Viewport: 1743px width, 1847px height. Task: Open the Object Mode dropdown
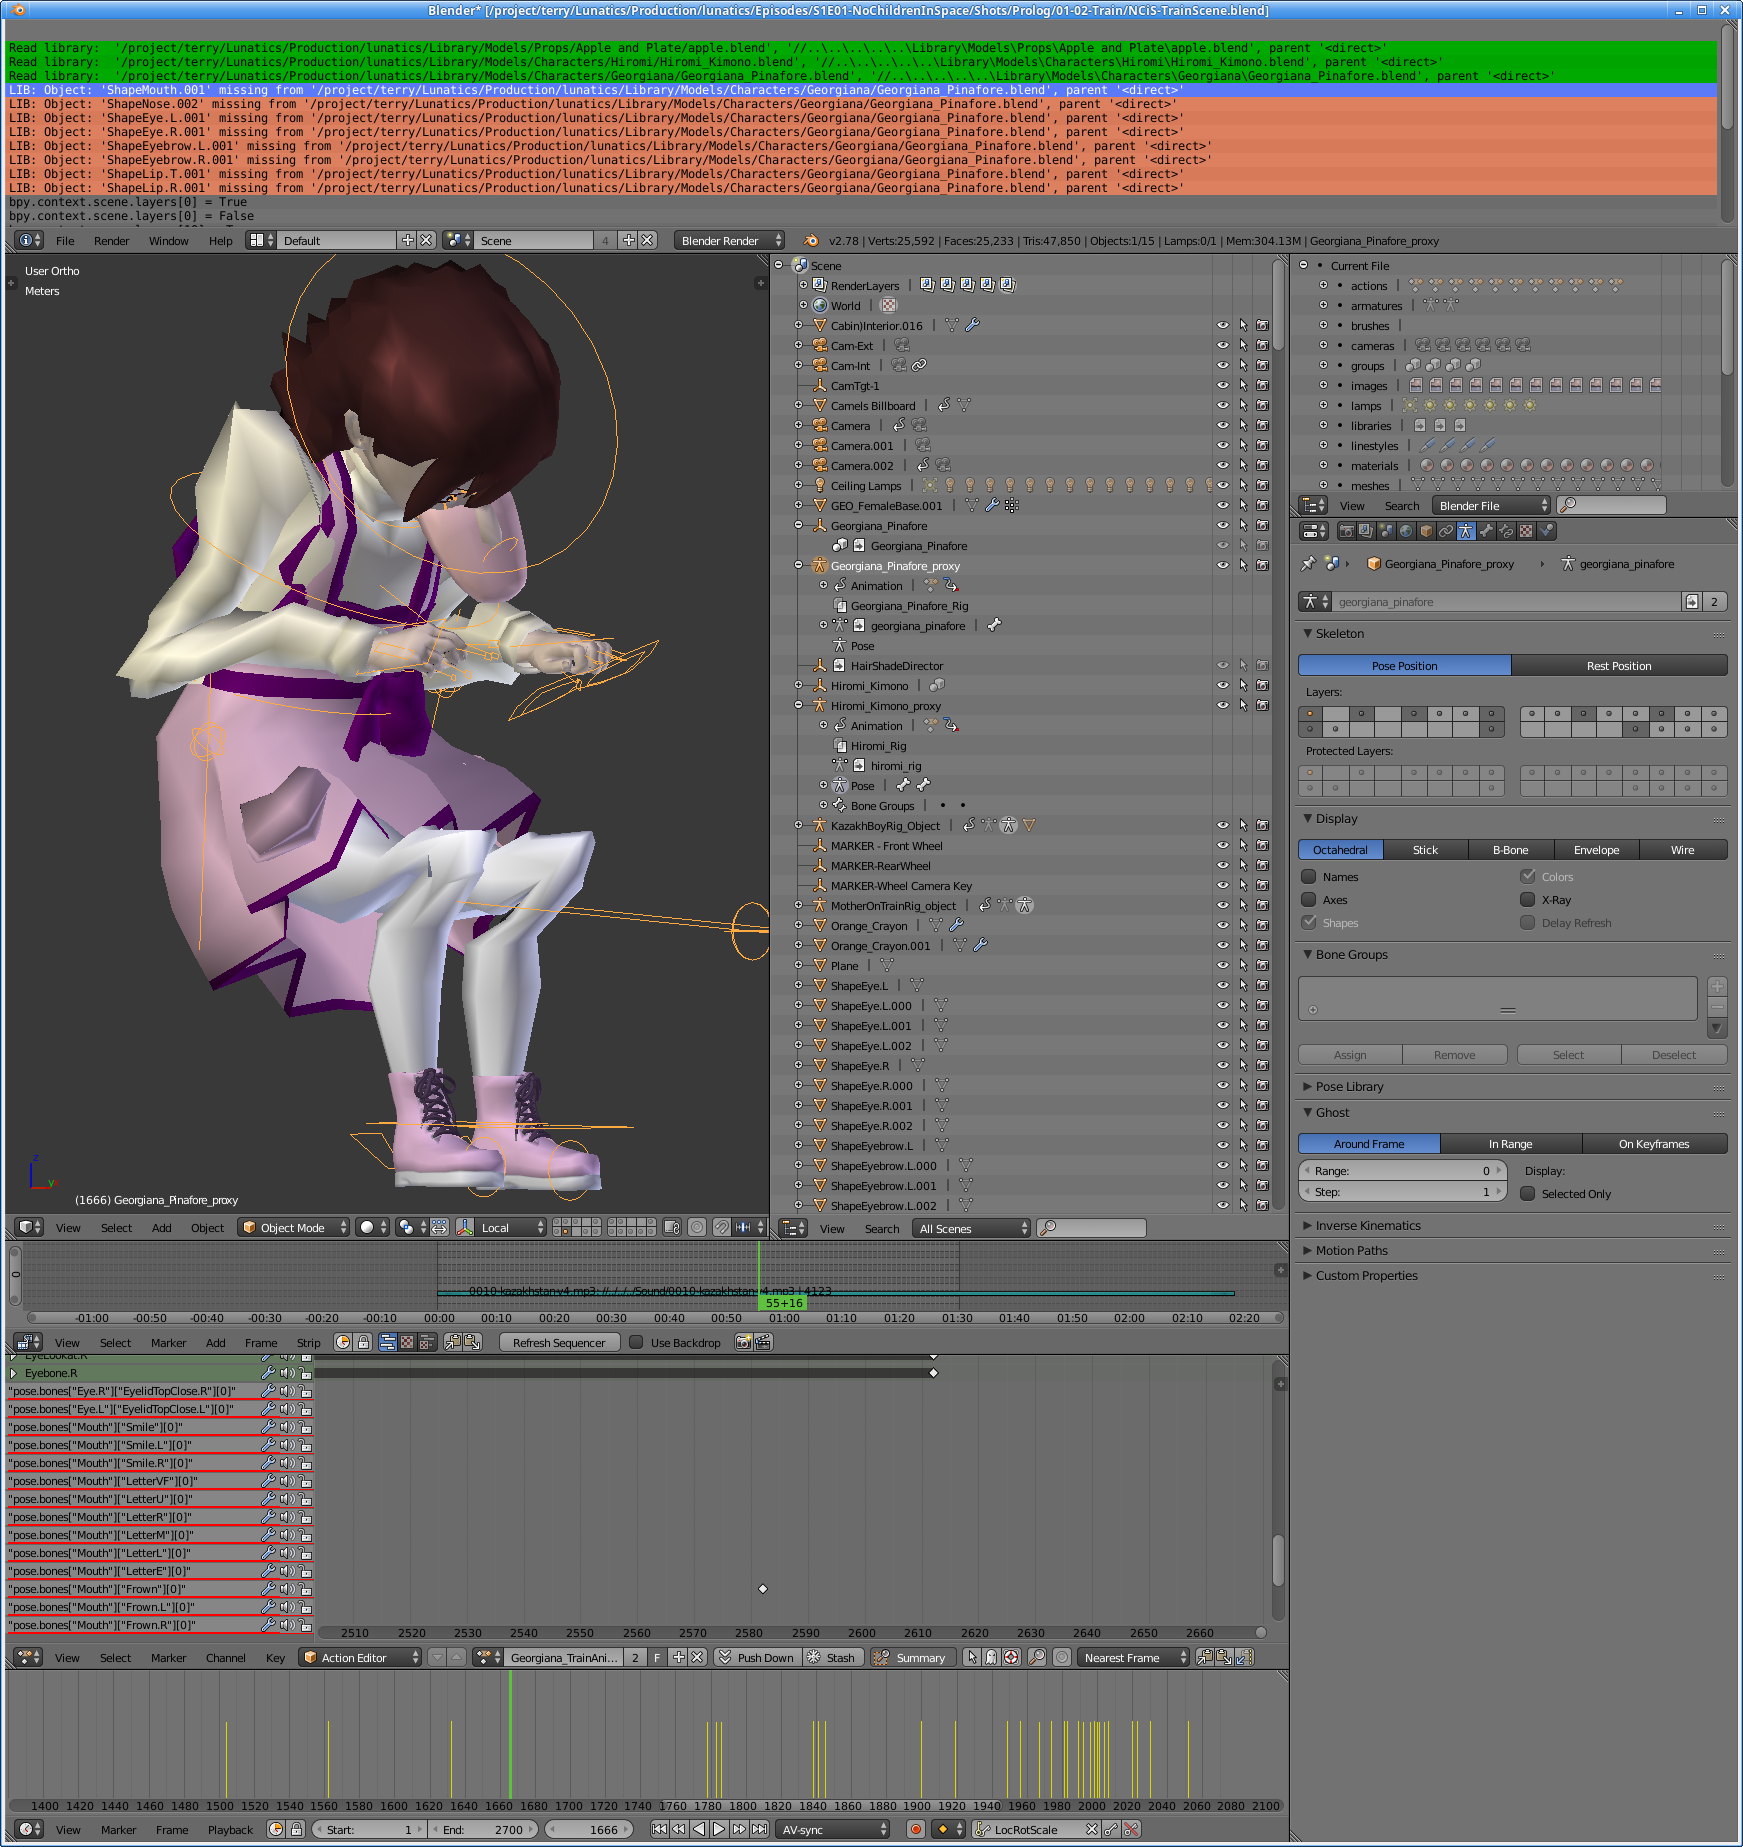click(294, 1228)
